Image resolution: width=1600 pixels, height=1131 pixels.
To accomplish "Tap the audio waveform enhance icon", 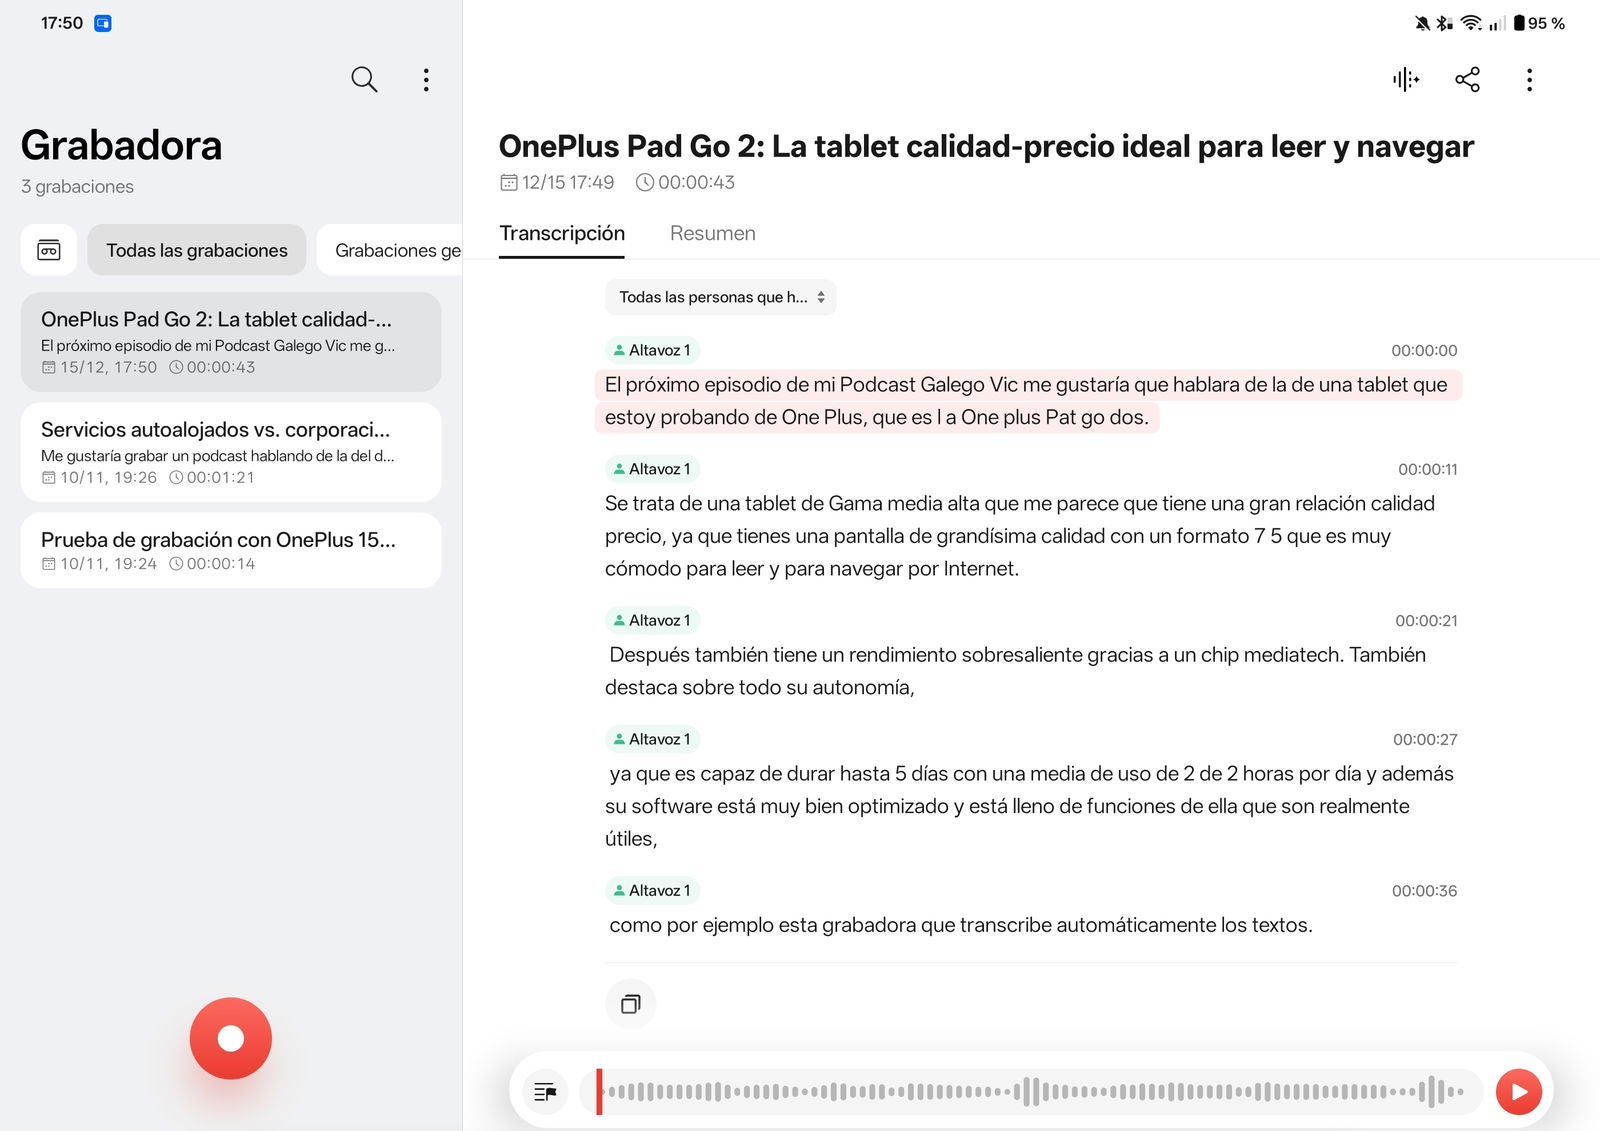I will click(x=1405, y=80).
